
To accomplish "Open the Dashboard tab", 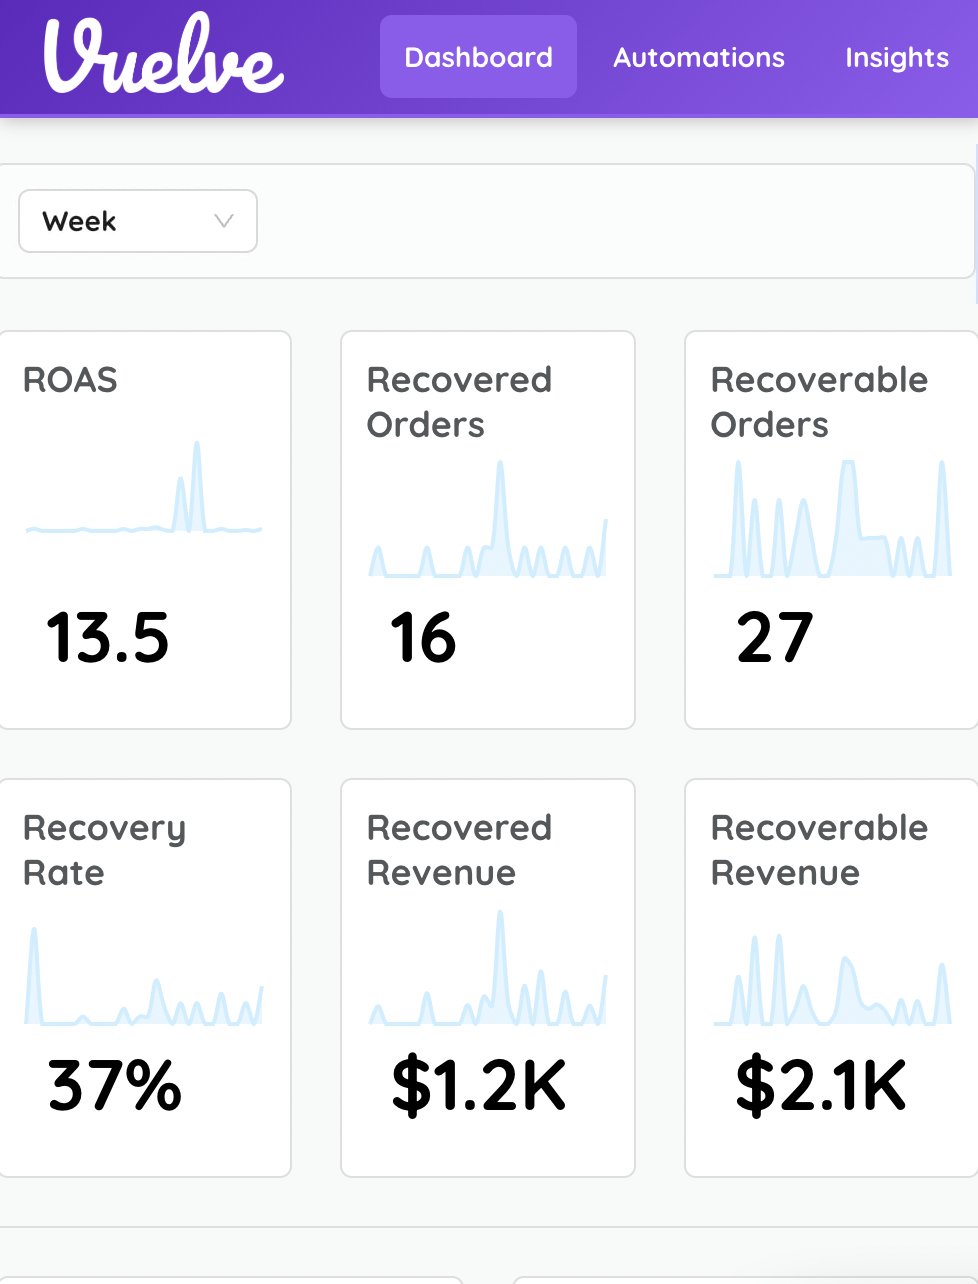I will (x=478, y=57).
